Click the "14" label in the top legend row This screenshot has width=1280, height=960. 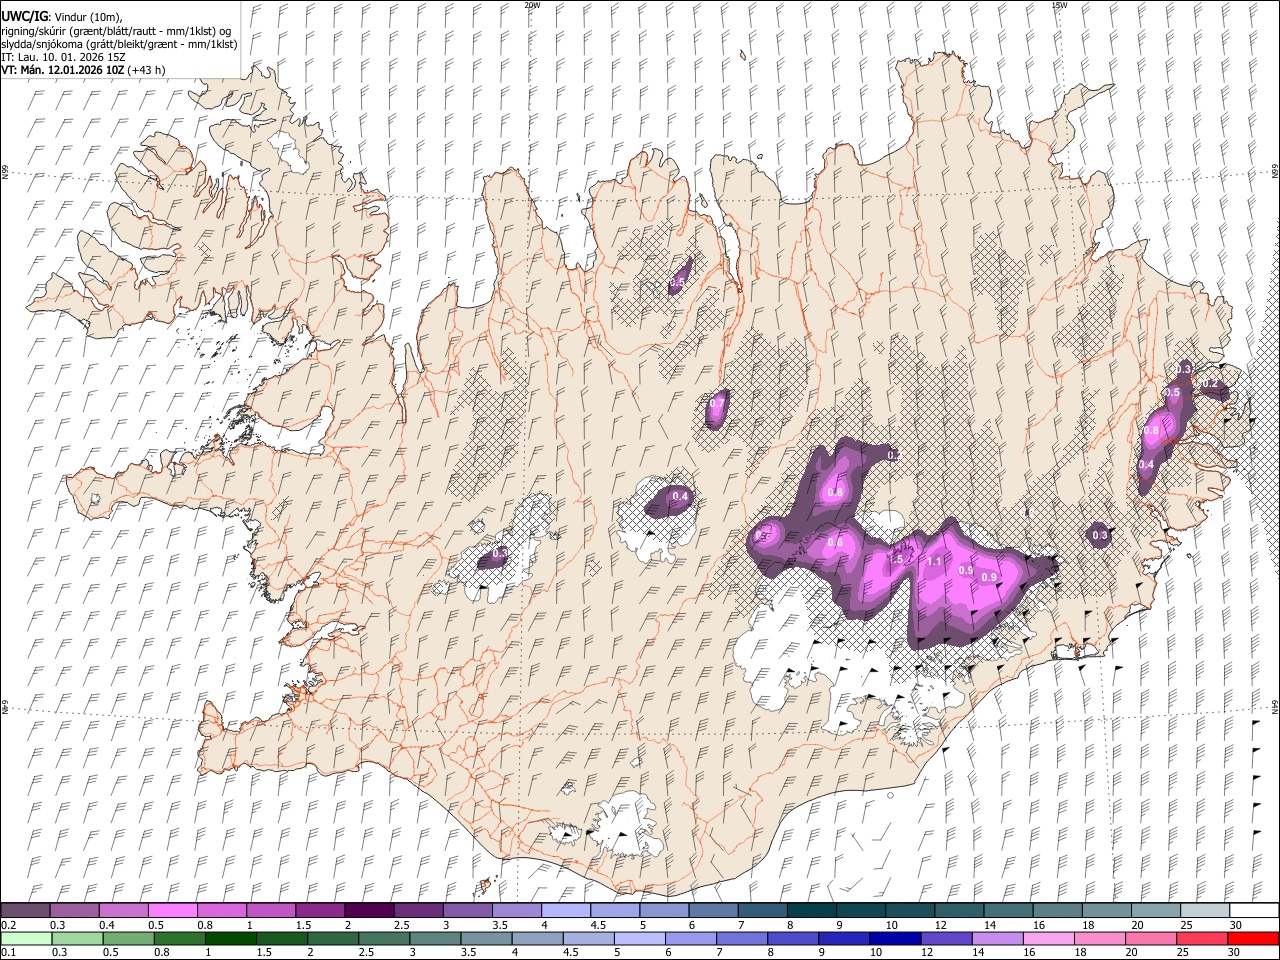click(990, 925)
